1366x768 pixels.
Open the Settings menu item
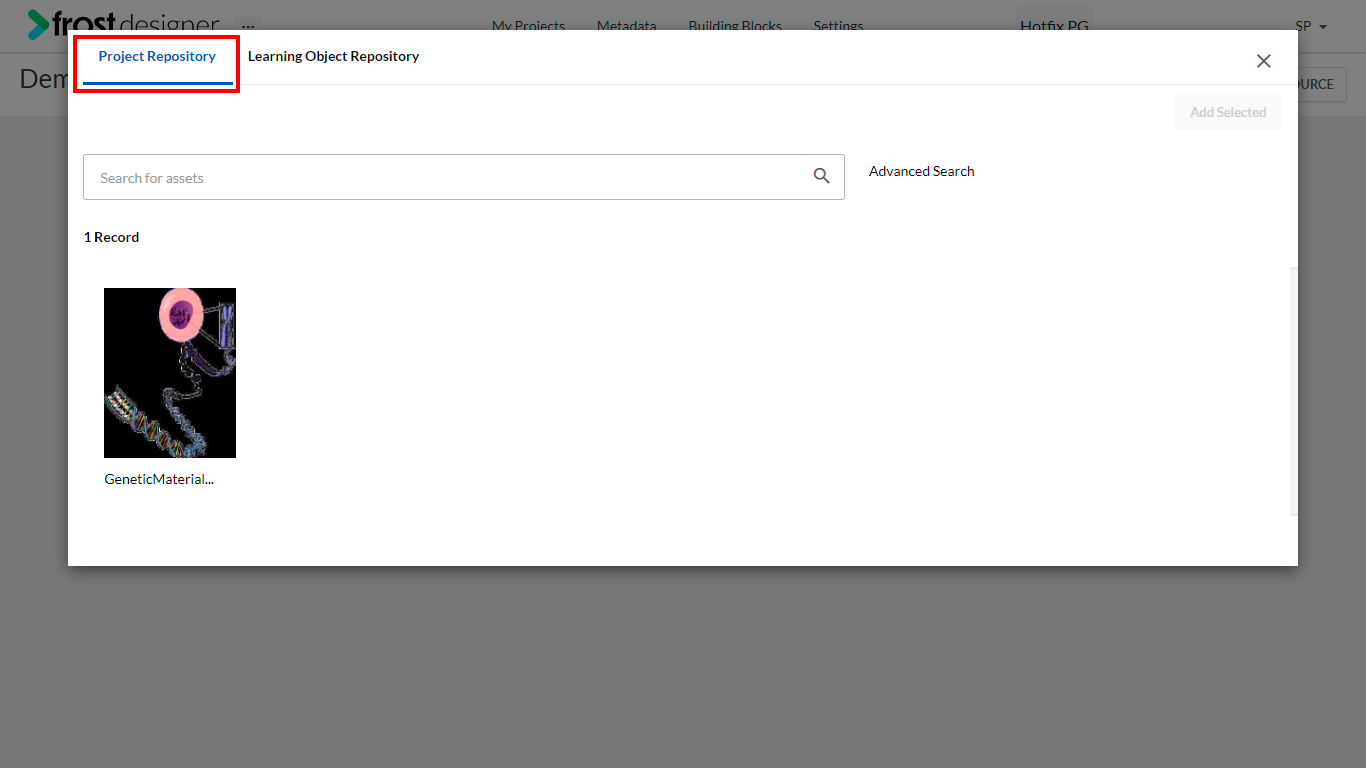838,26
